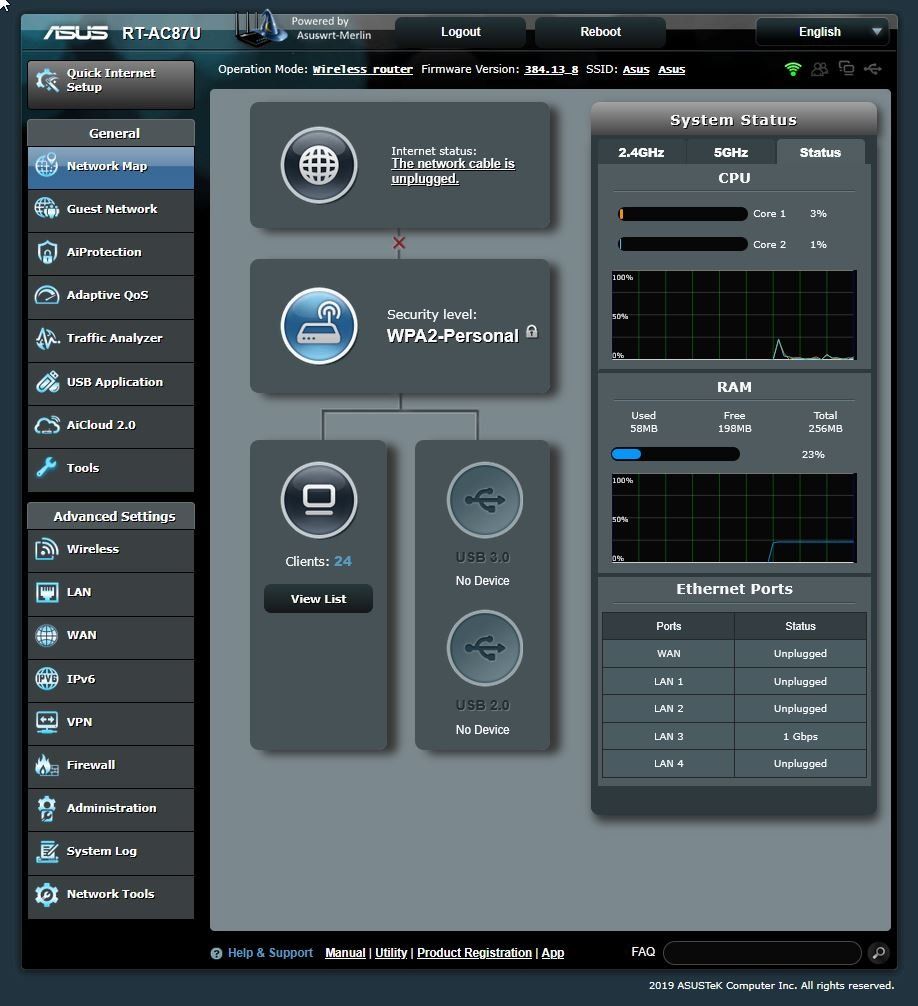Viewport: 918px width, 1006px height.
Task: Select the router security level icon
Action: click(x=319, y=326)
